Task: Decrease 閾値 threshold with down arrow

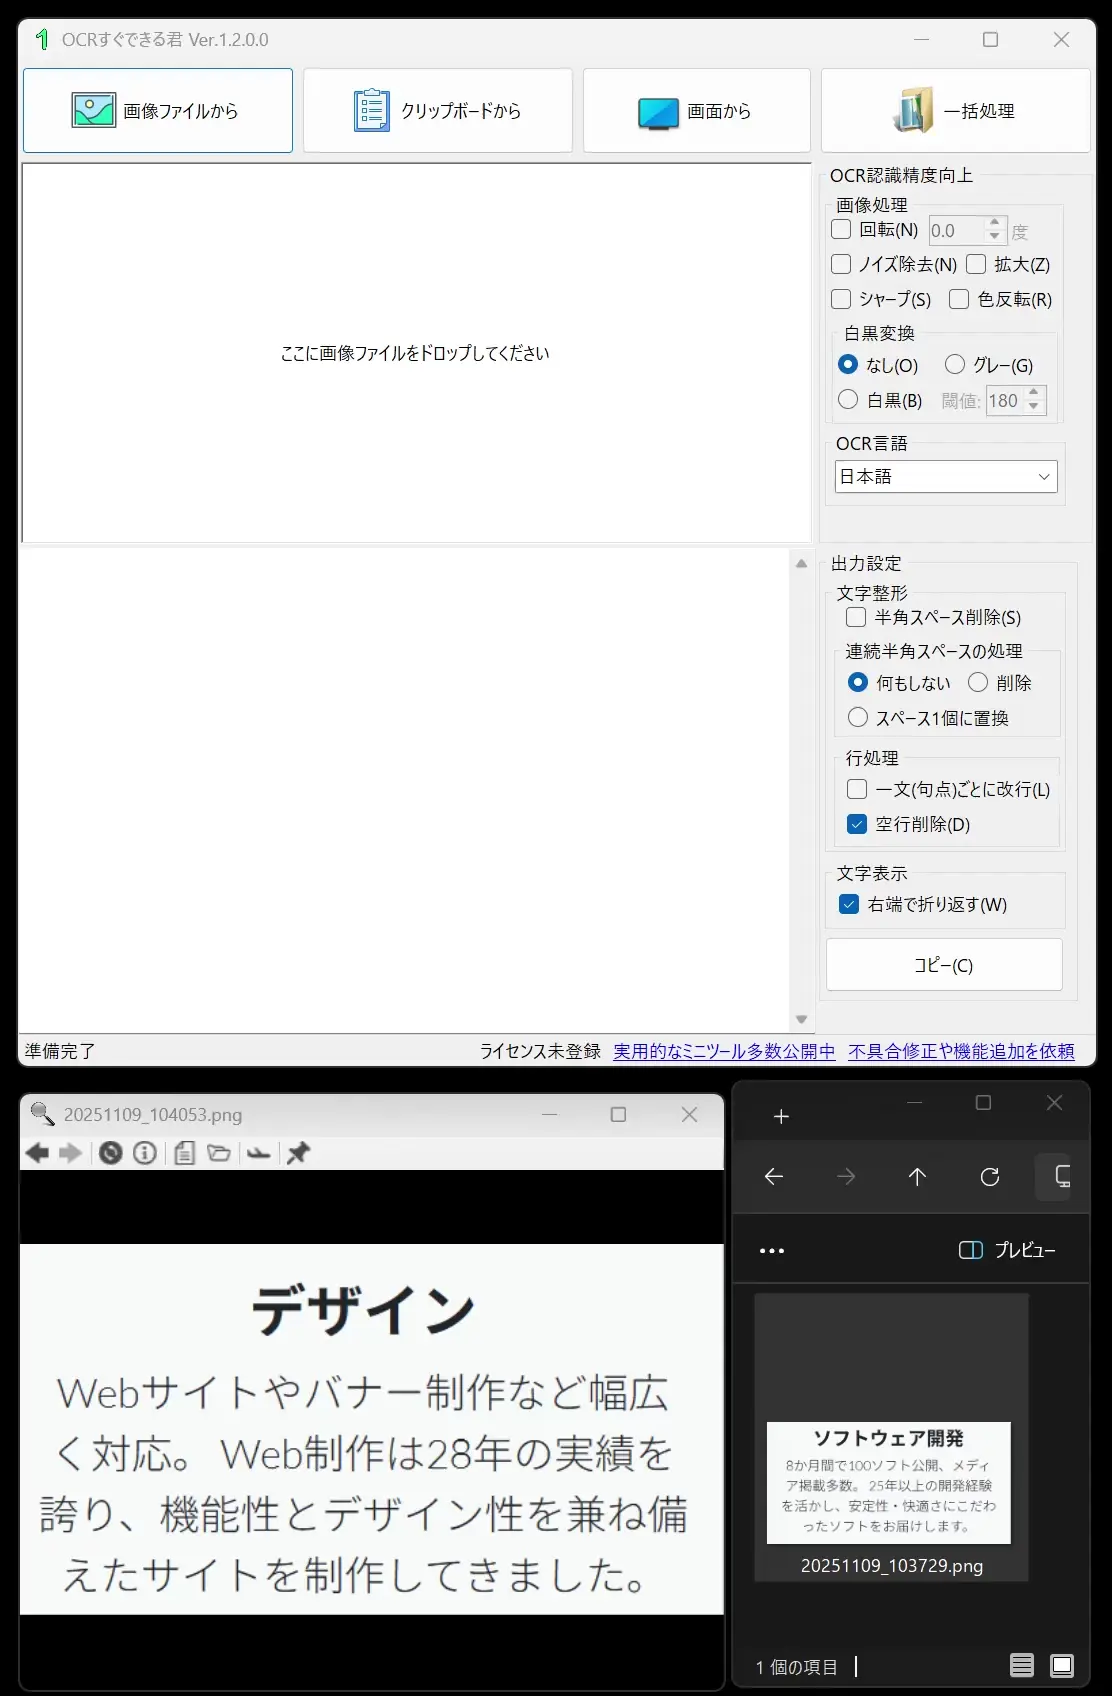Action: click(x=1034, y=407)
